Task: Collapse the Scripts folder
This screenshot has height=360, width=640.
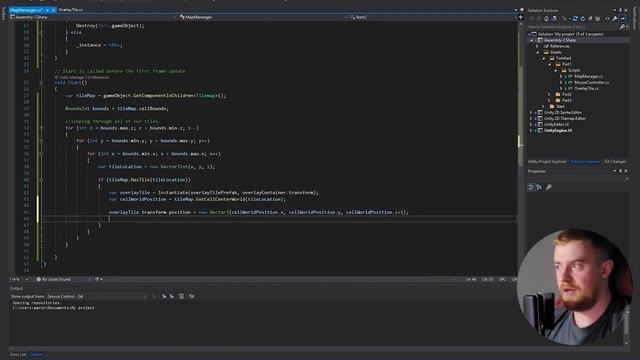Action: 556,70
